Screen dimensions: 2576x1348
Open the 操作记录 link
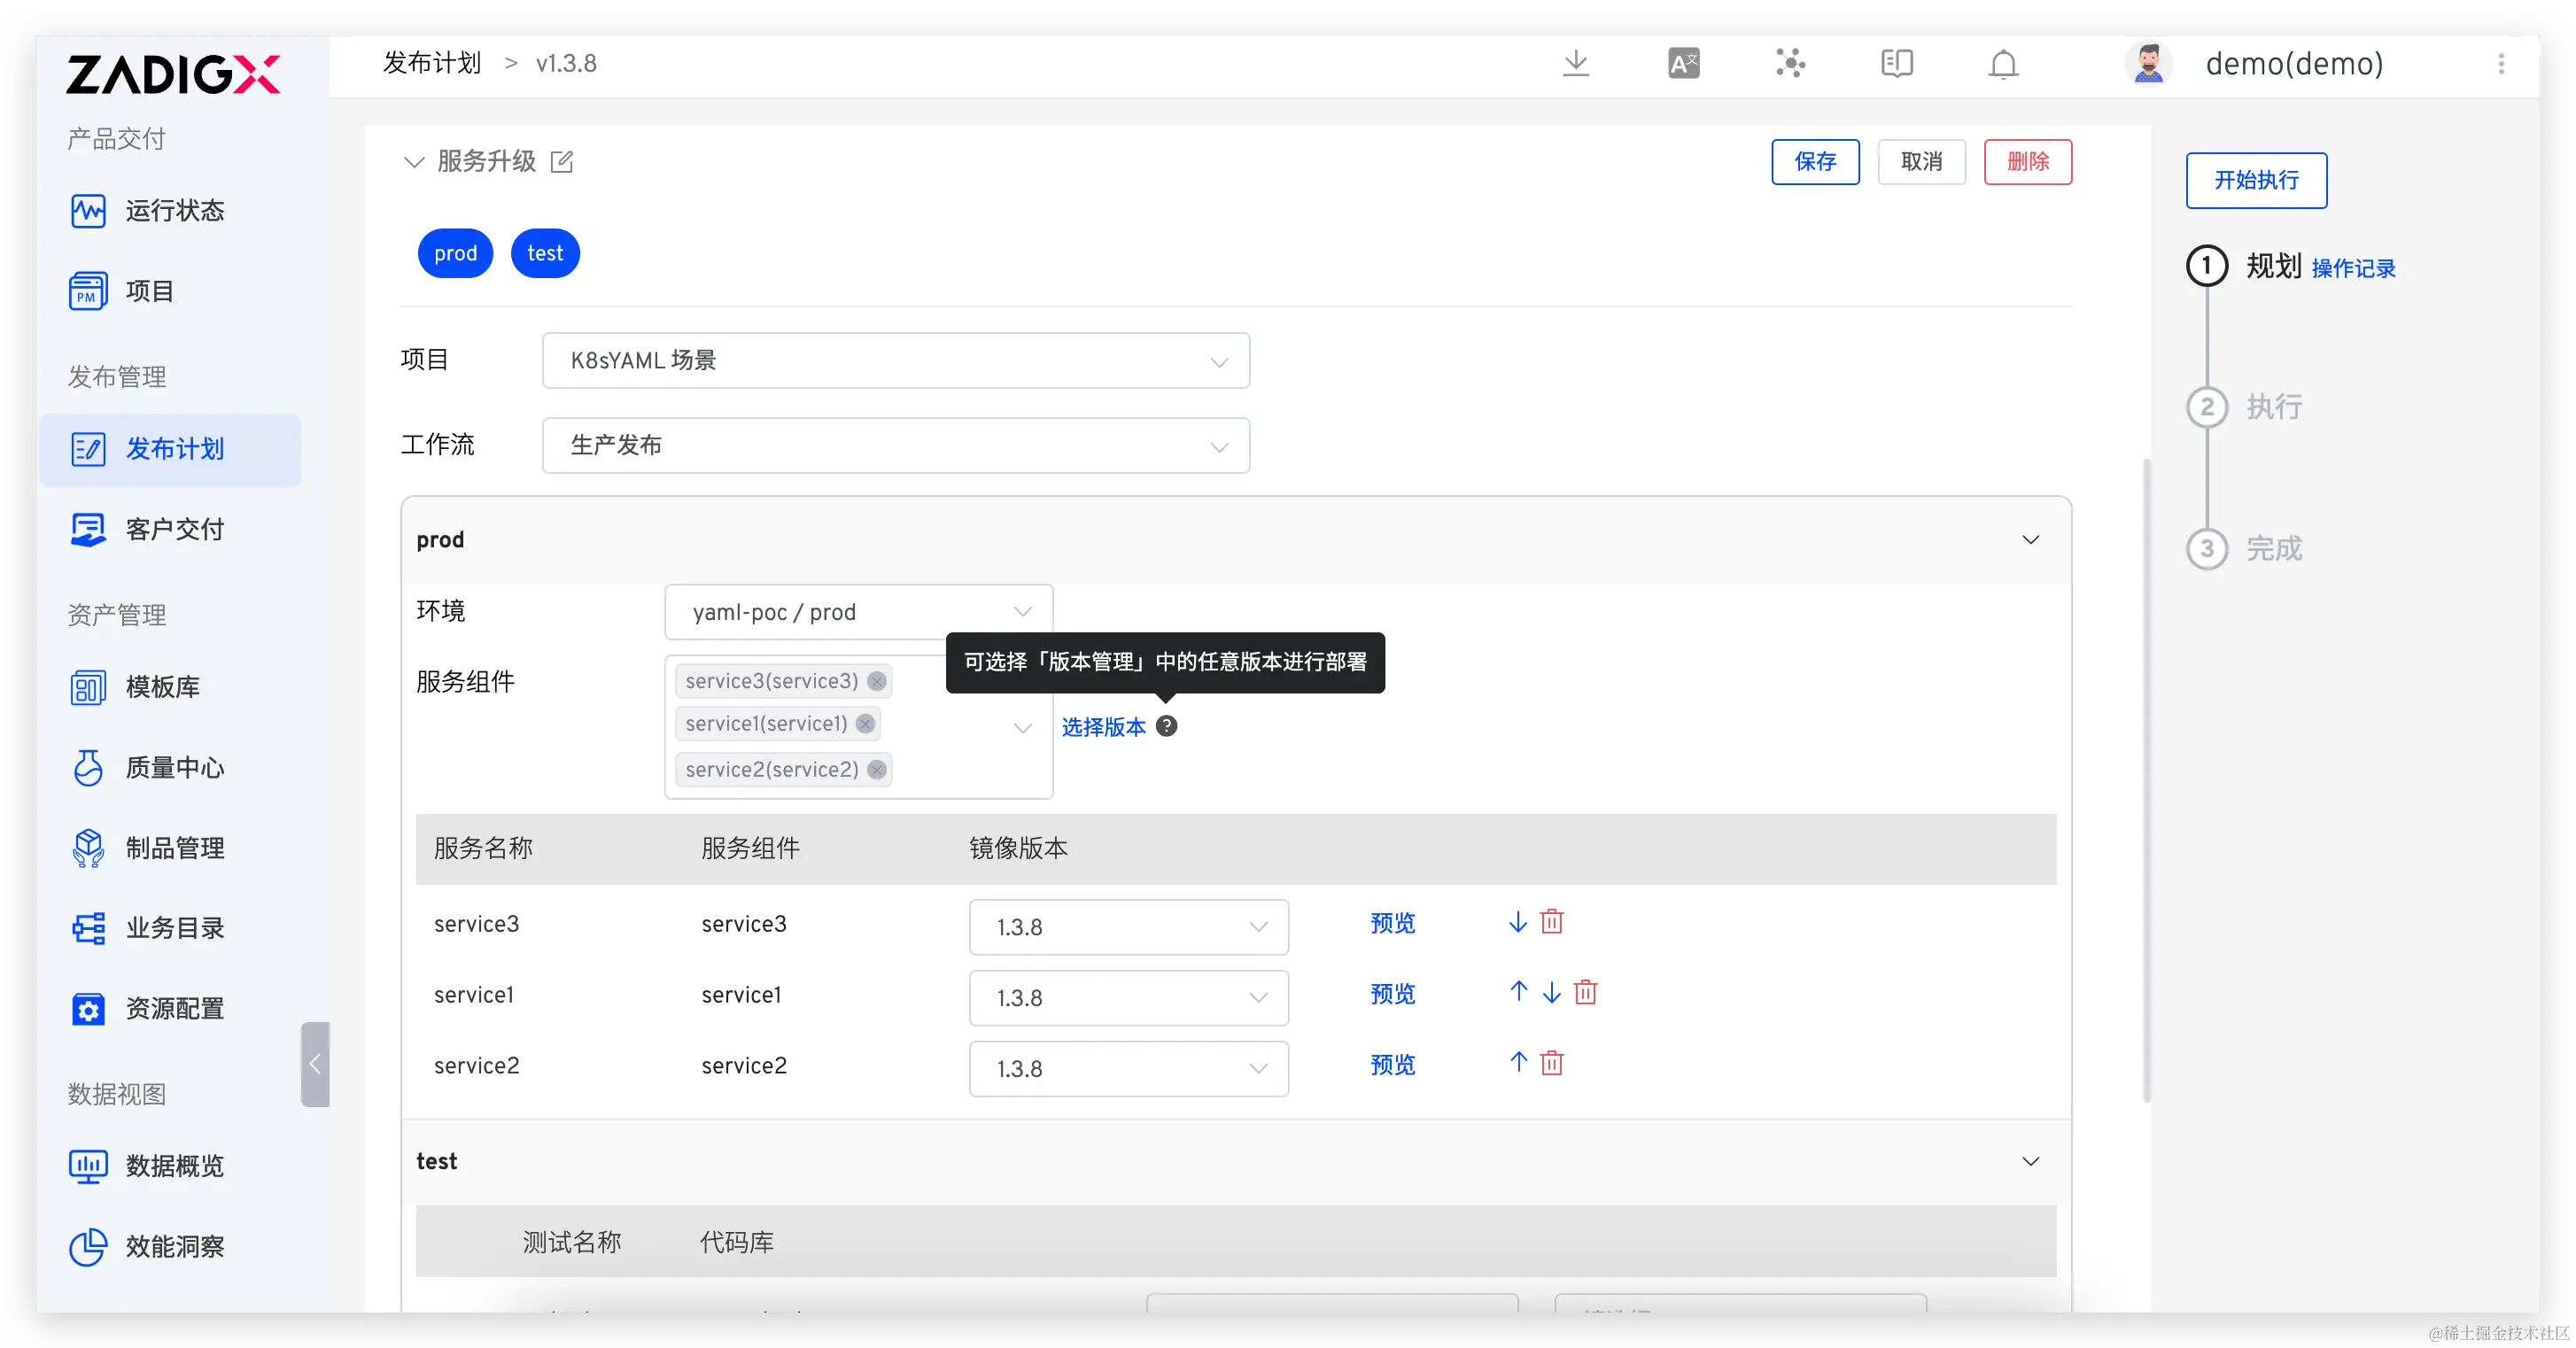tap(2353, 268)
